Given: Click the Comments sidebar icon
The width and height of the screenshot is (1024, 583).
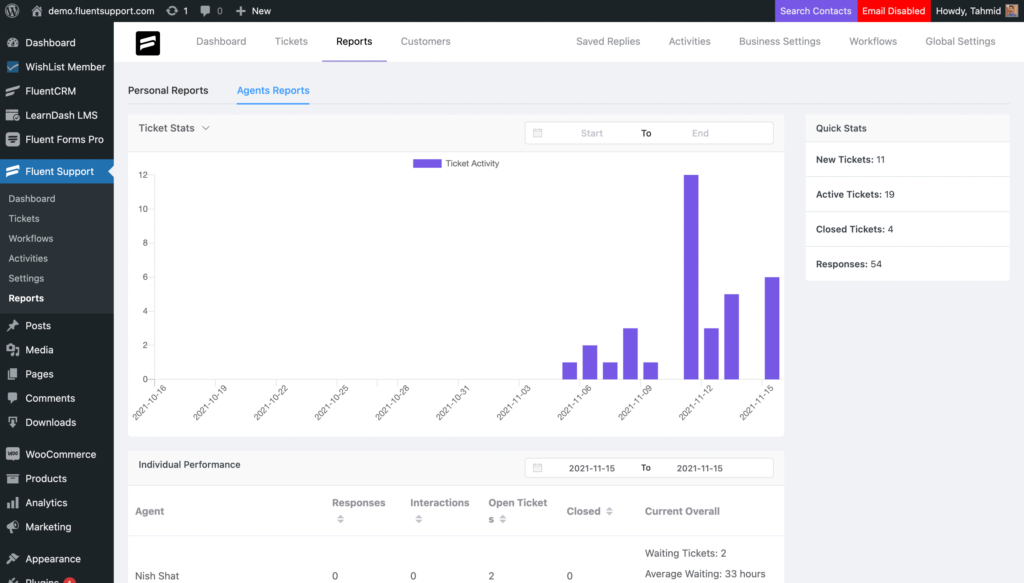Looking at the screenshot, I should click(12, 398).
